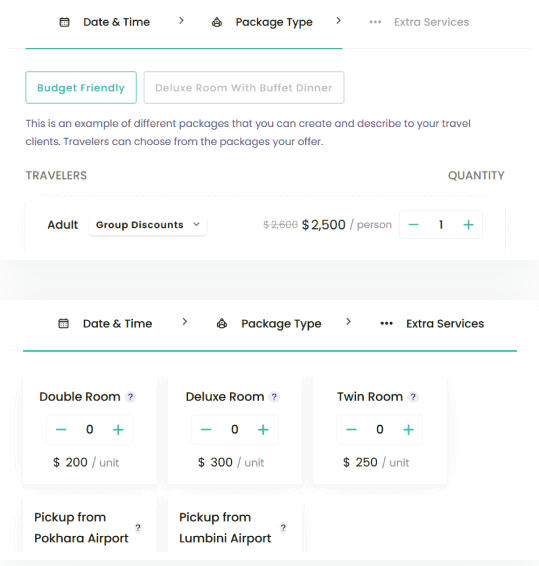The height and width of the screenshot is (566, 539).
Task: Add one Deluxe Room unit
Action: [x=263, y=430]
